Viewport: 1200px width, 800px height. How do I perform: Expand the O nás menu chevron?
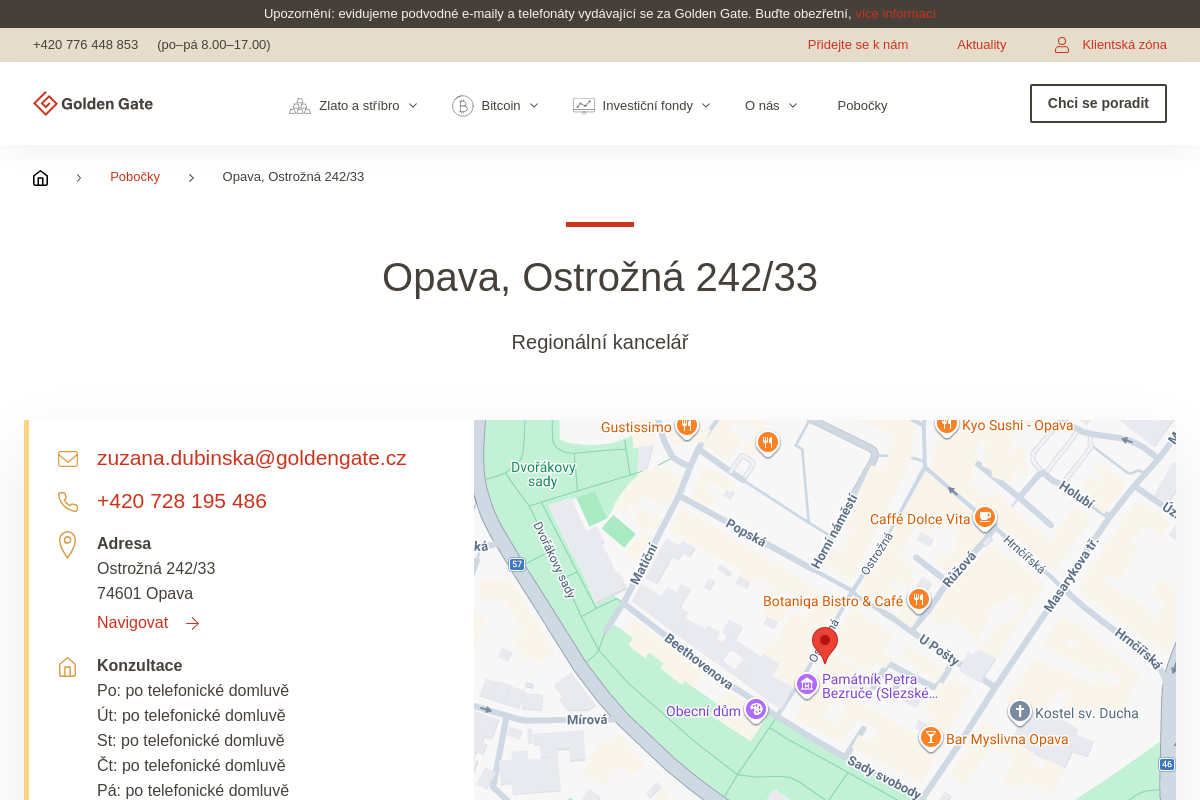coord(793,106)
